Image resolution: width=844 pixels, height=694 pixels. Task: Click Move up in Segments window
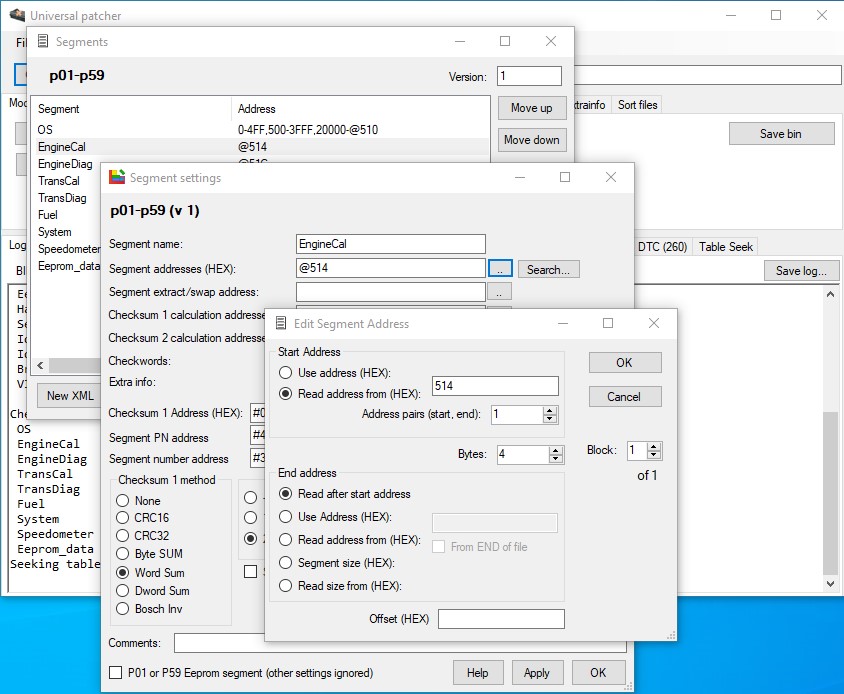click(532, 108)
